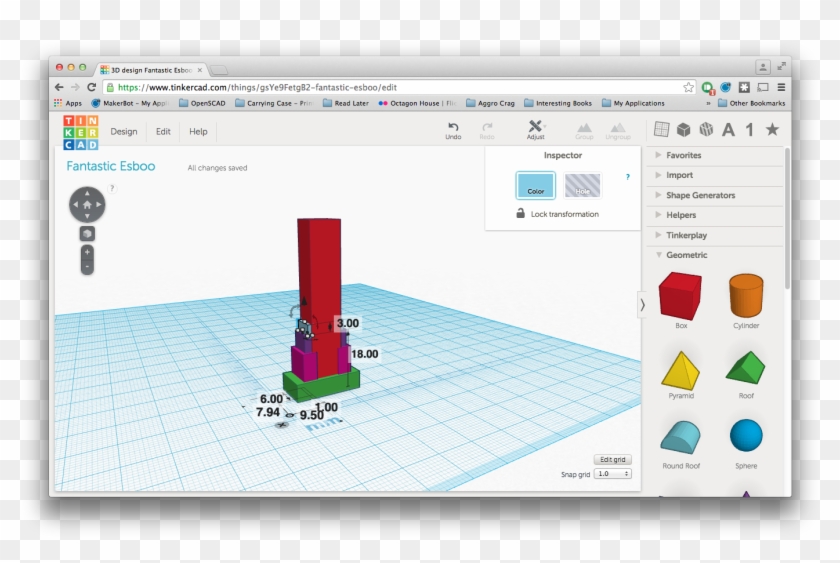Click the 6.00 dimension label
Image resolution: width=840 pixels, height=563 pixels.
[x=271, y=399]
